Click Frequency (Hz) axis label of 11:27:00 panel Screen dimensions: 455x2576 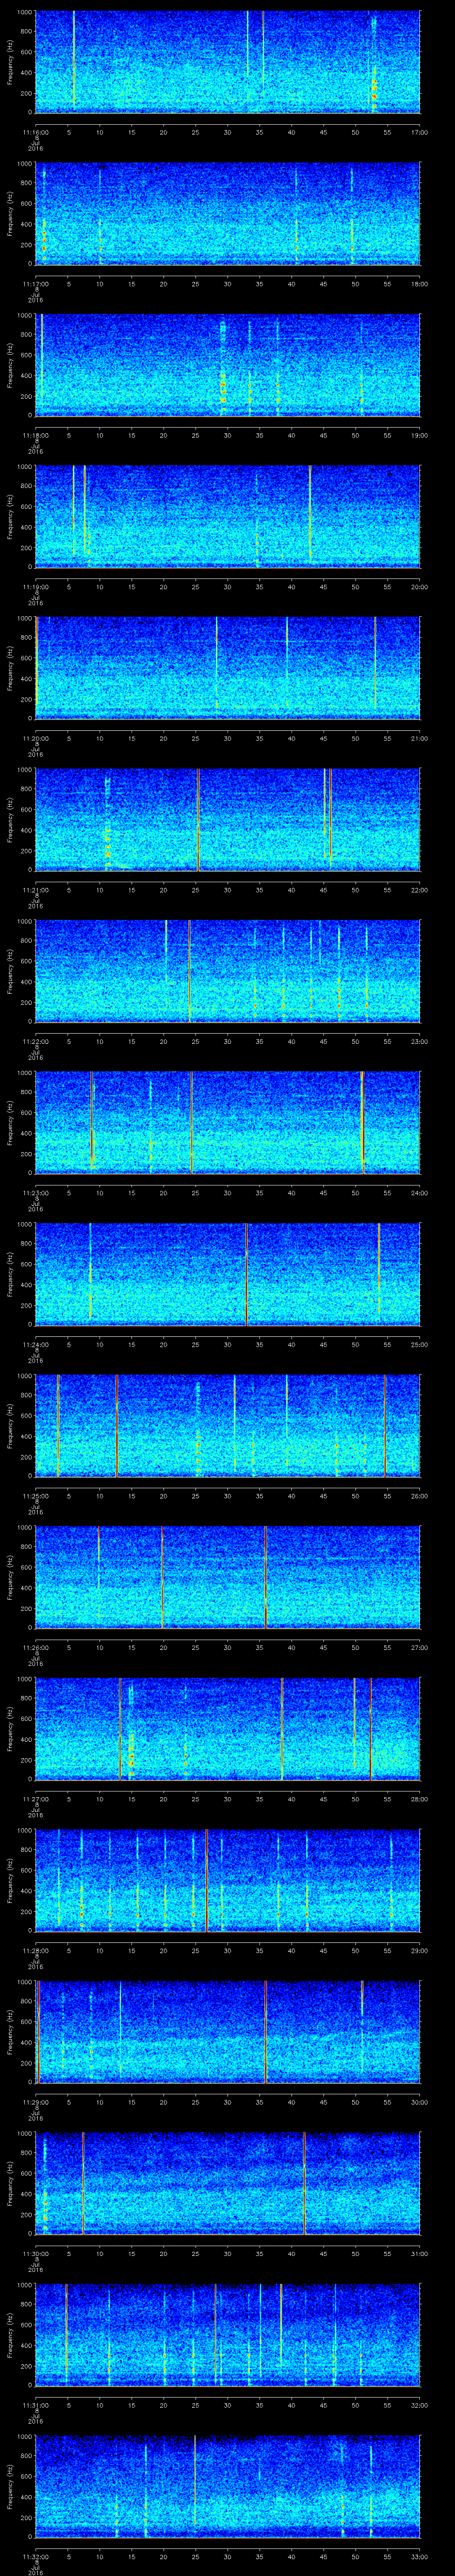(10, 1728)
